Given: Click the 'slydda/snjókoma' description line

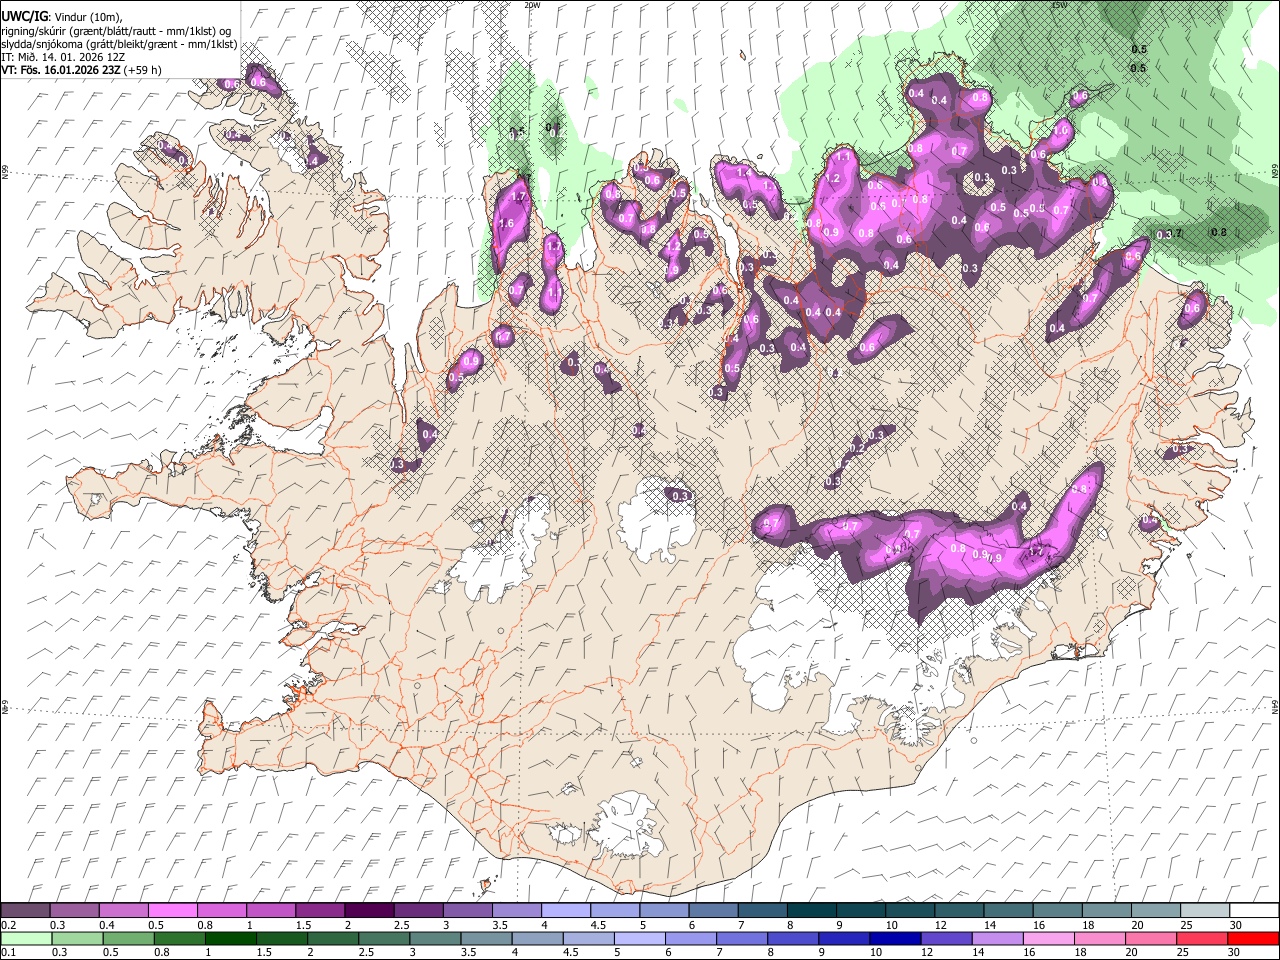Looking at the screenshot, I should 119,44.
